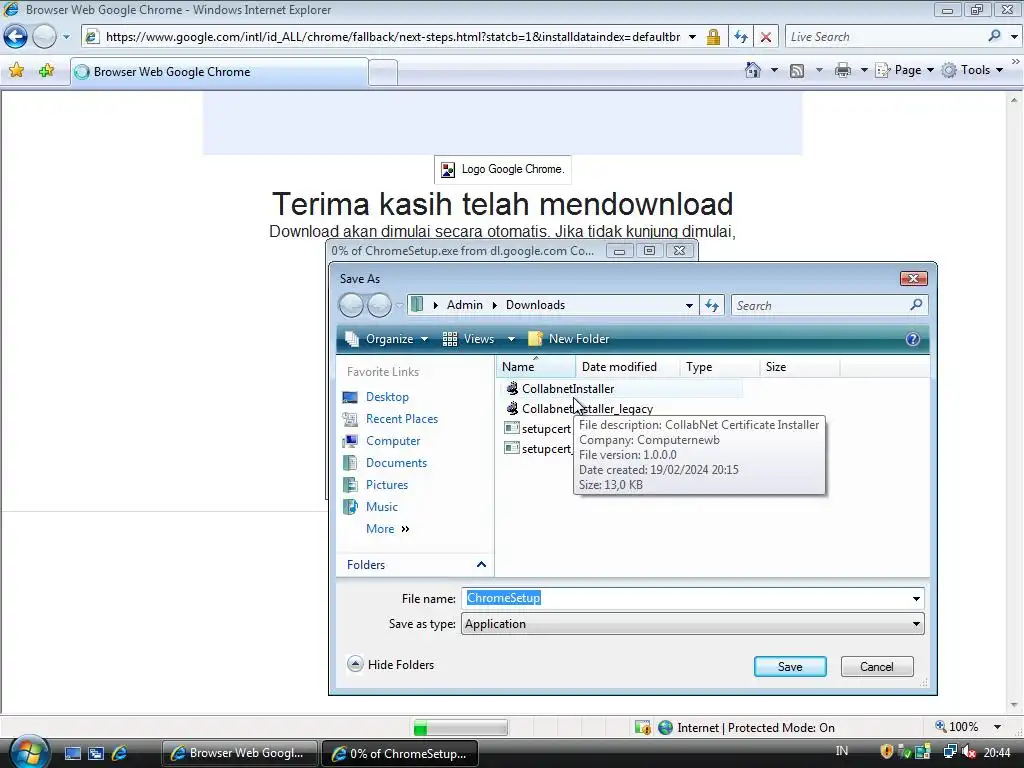Select Browser Web Google Chrome tab
Viewport: 1024px width, 768px height.
click(x=219, y=72)
